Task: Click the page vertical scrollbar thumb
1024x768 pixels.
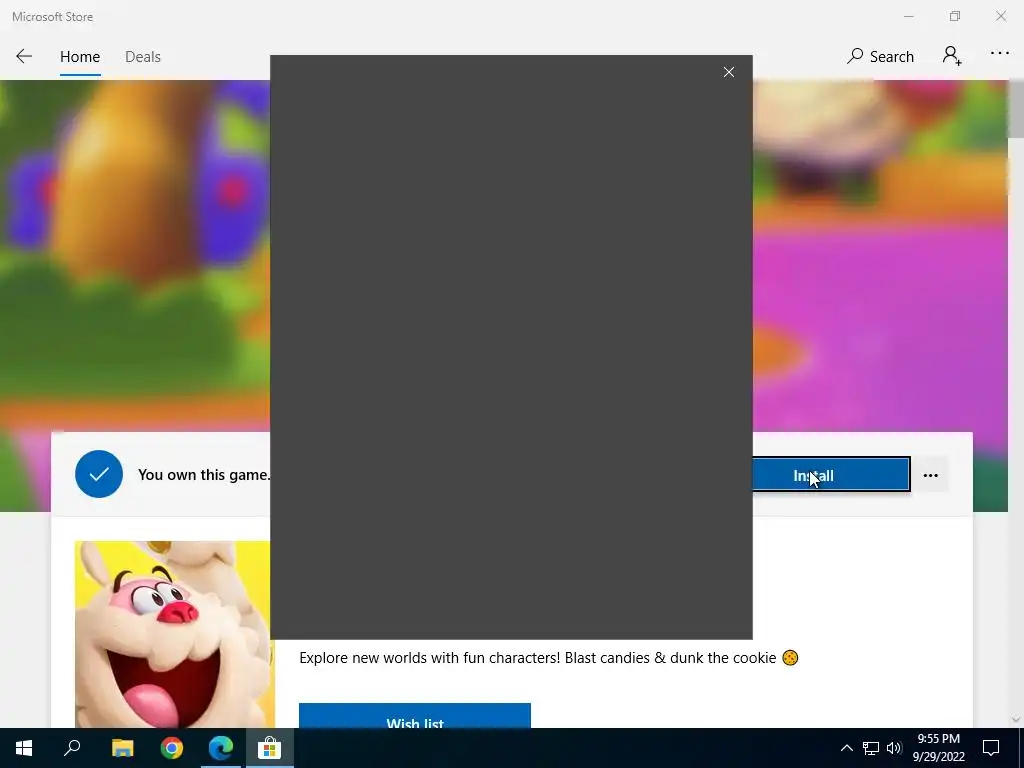Action: coord(1016,110)
